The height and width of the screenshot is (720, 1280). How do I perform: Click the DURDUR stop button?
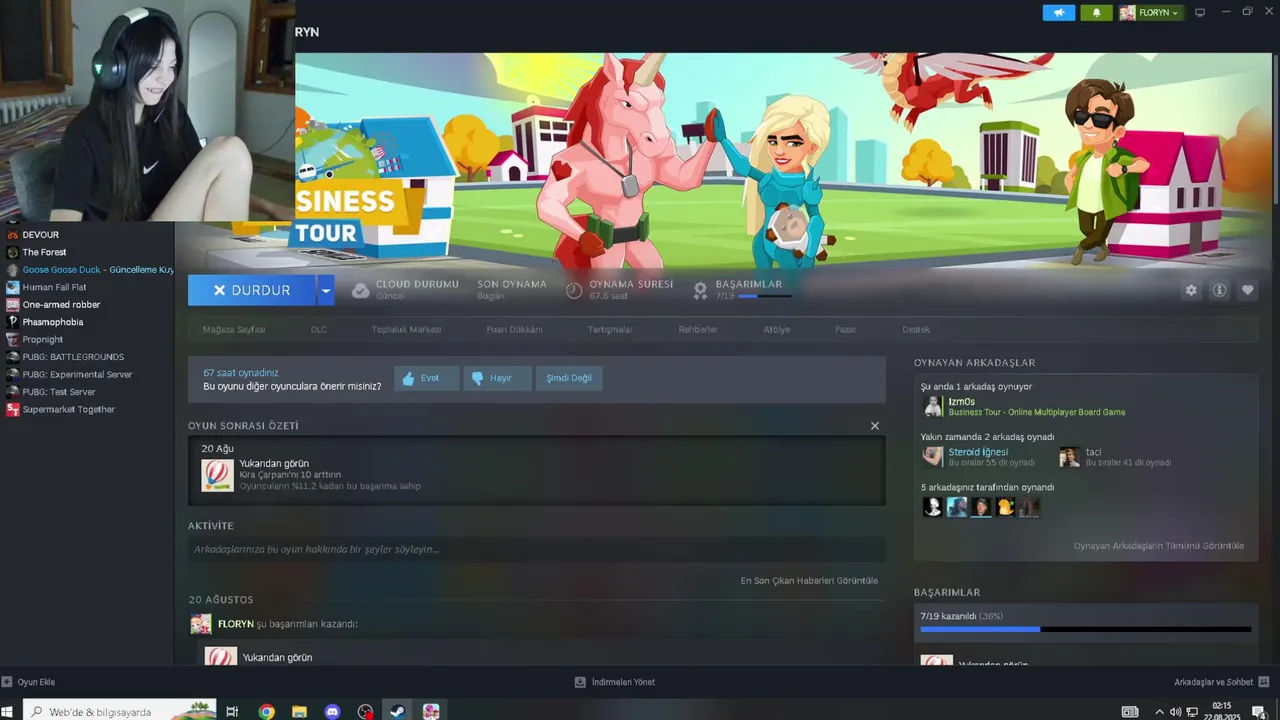tap(252, 290)
